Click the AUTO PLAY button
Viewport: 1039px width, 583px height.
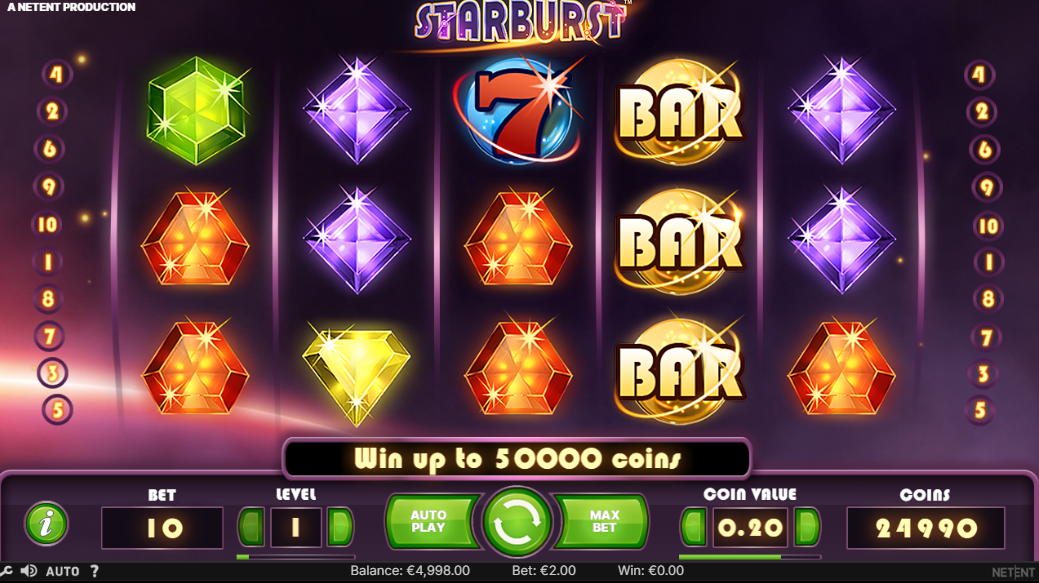point(431,521)
